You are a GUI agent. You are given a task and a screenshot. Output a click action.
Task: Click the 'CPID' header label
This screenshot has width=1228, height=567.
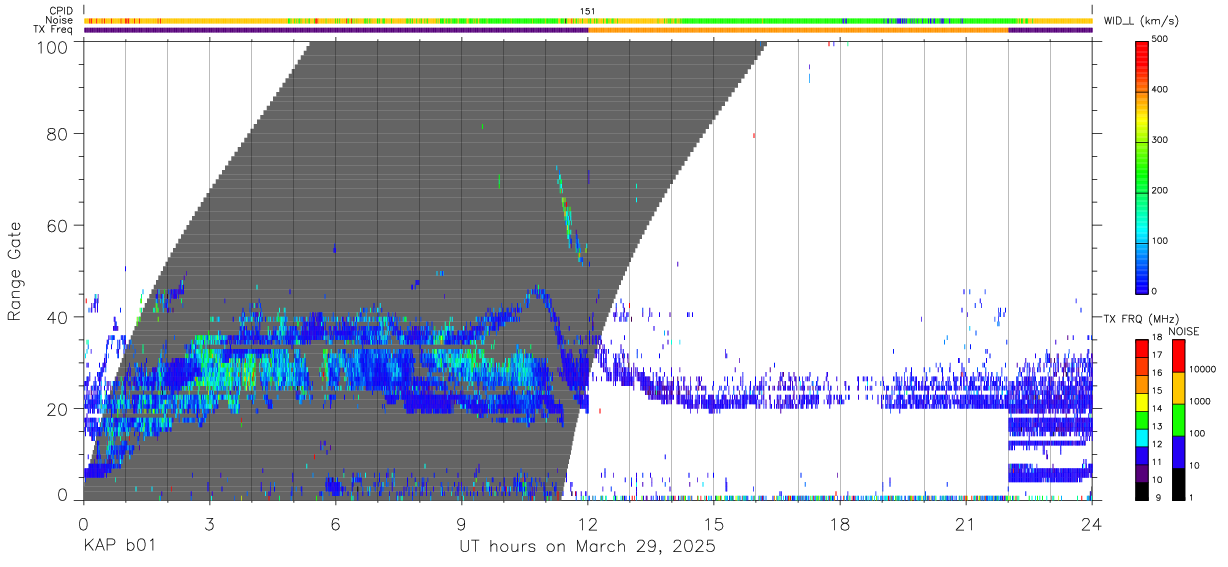[61, 11]
